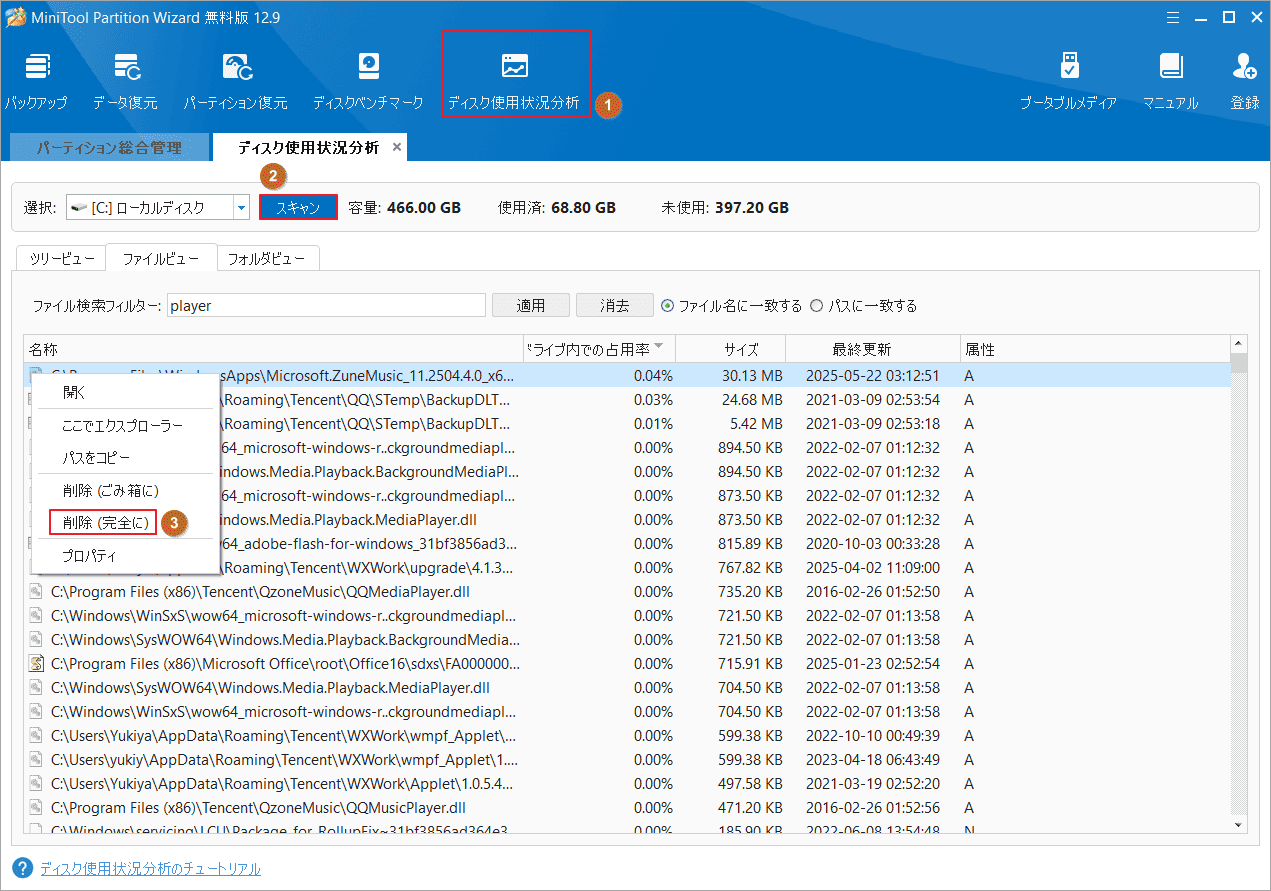Image resolution: width=1271 pixels, height=891 pixels.
Task: Sort by 最終更新 column header
Action: [873, 349]
